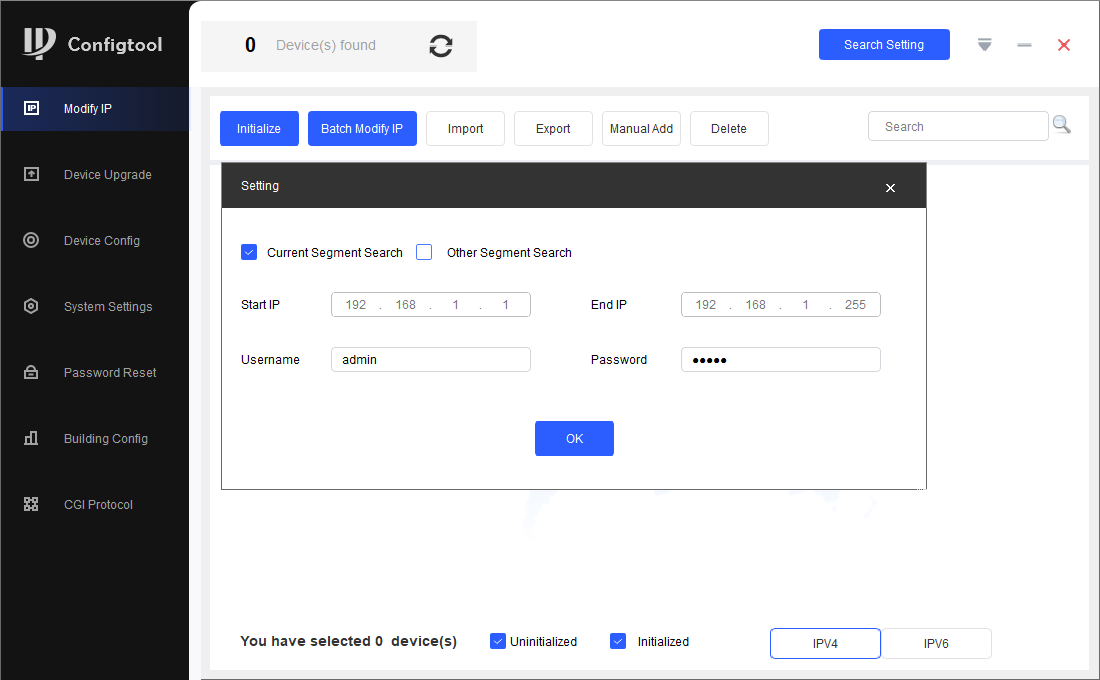Viewport: 1100px width, 680px height.
Task: Click the Device Upgrade sidebar icon
Action: 31,174
